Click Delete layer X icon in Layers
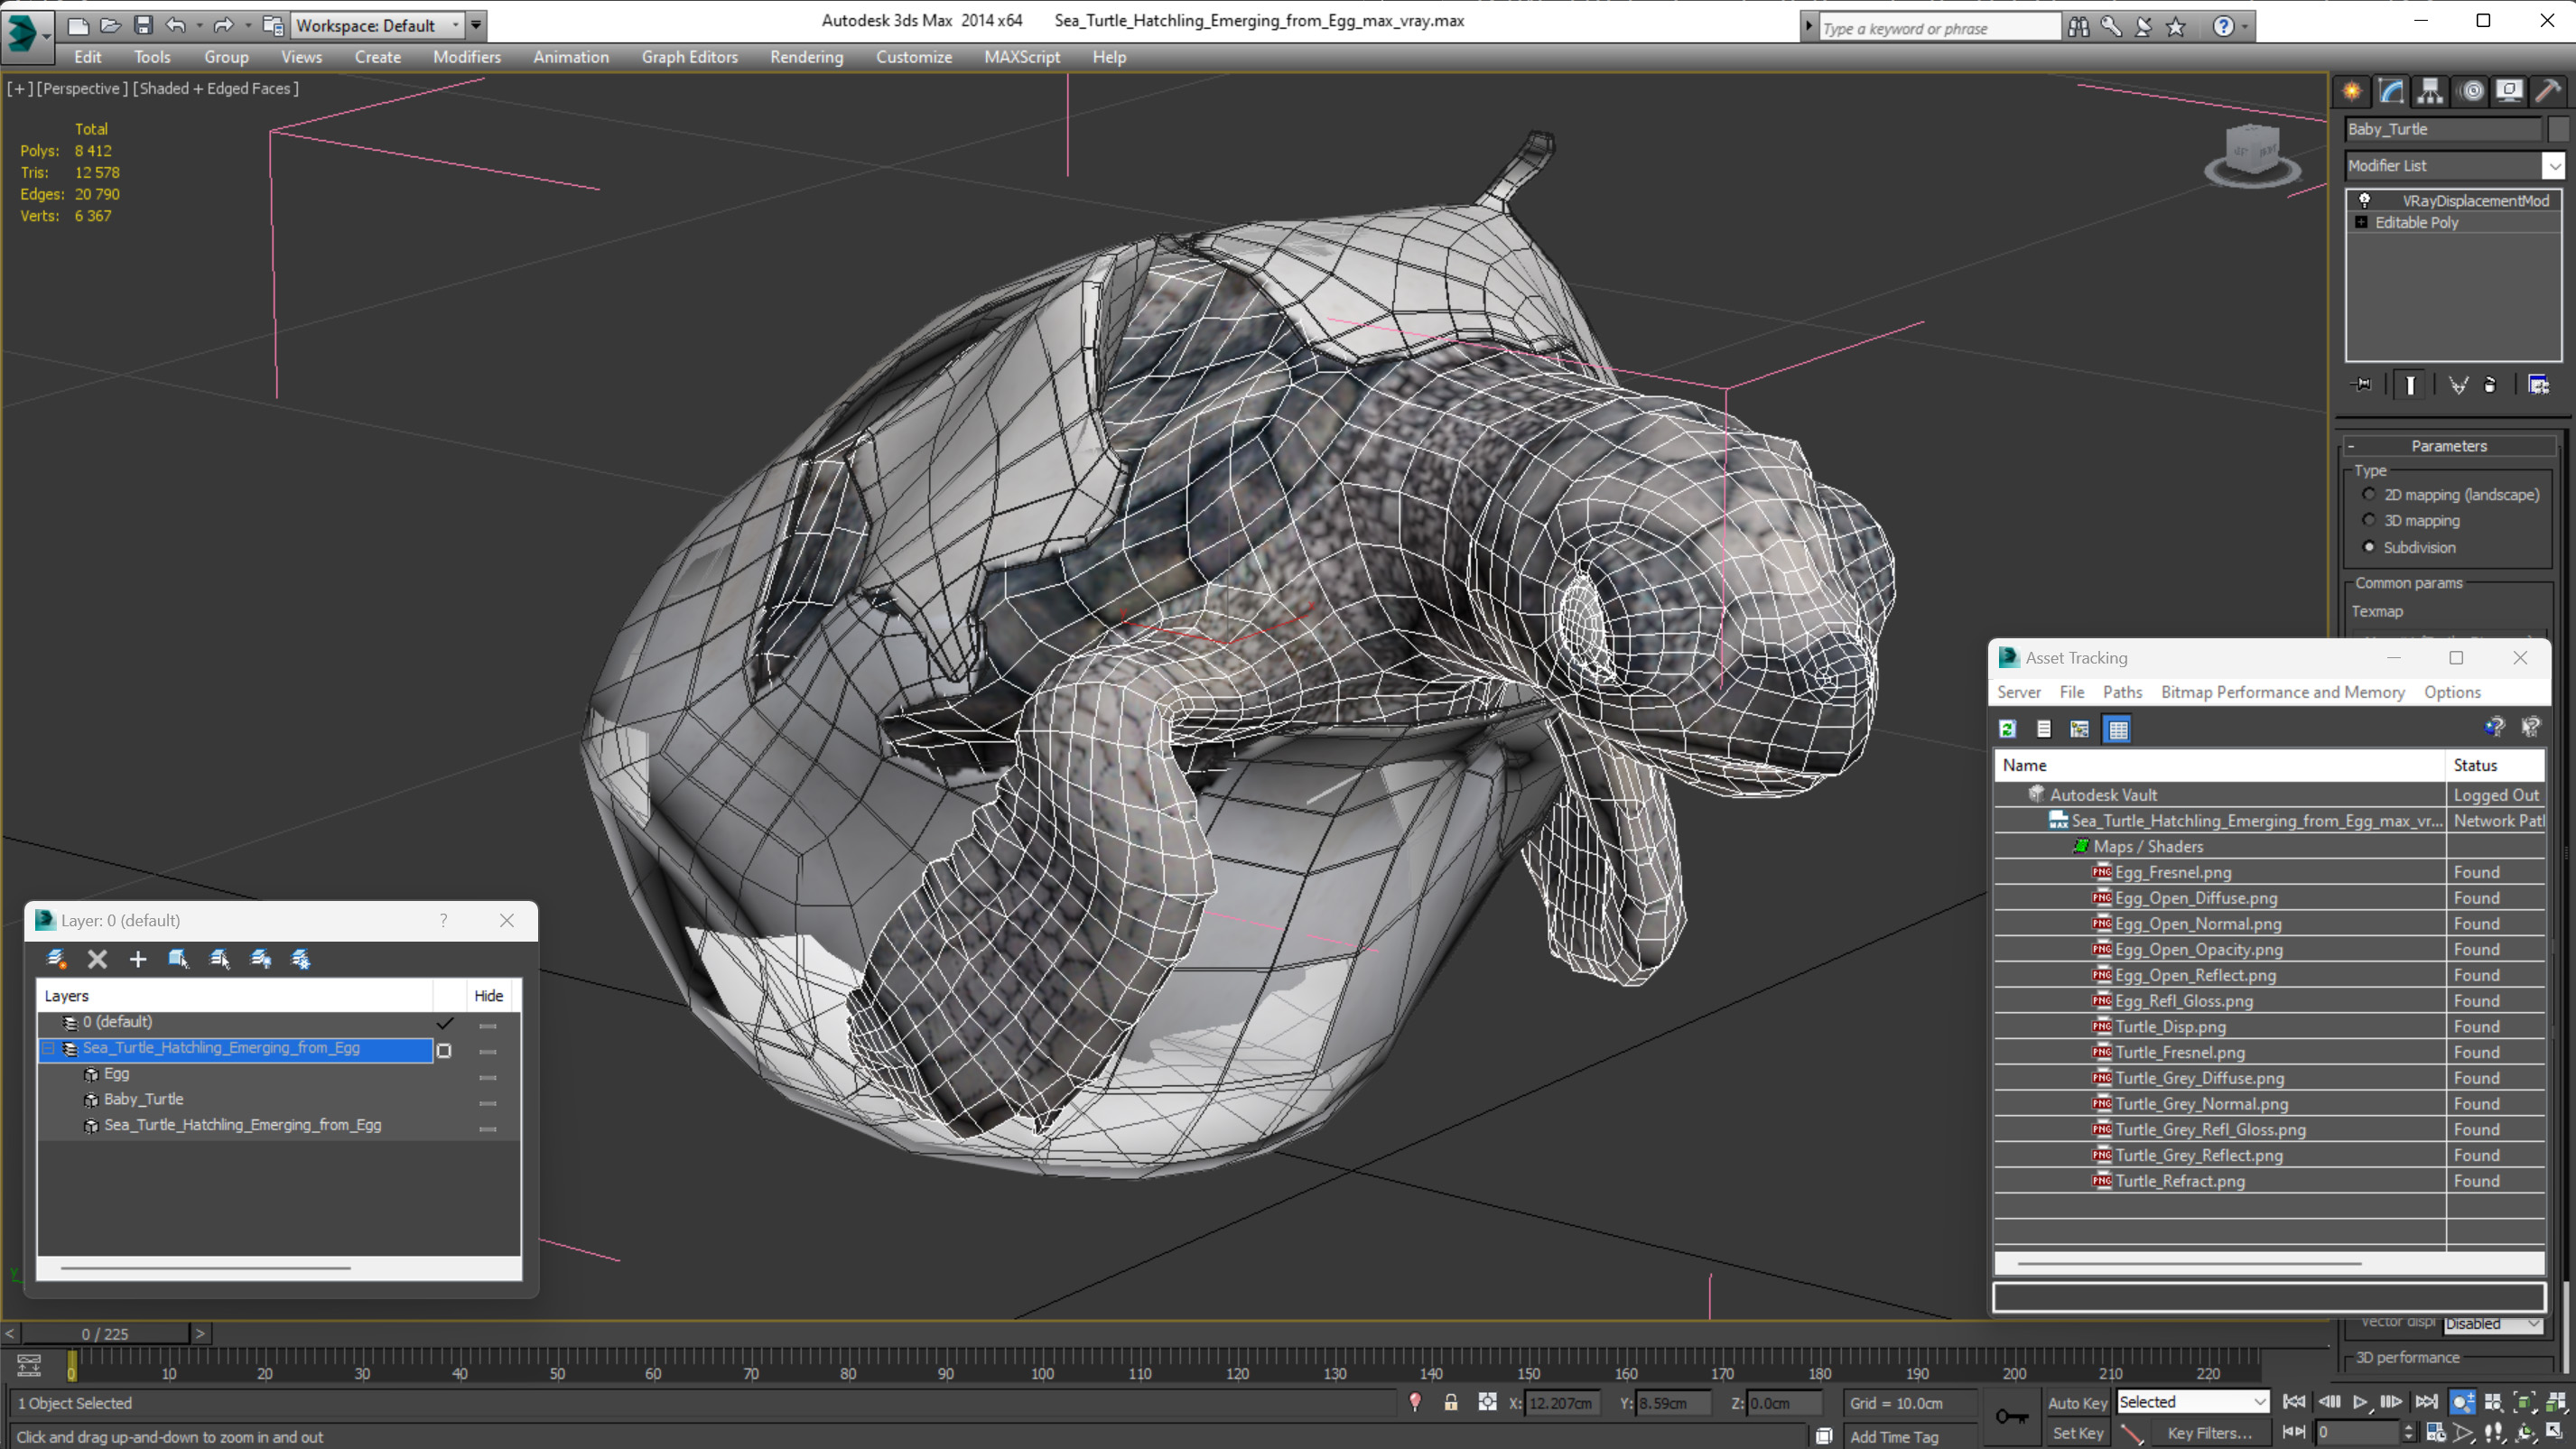The width and height of the screenshot is (2576, 1449). point(97,959)
